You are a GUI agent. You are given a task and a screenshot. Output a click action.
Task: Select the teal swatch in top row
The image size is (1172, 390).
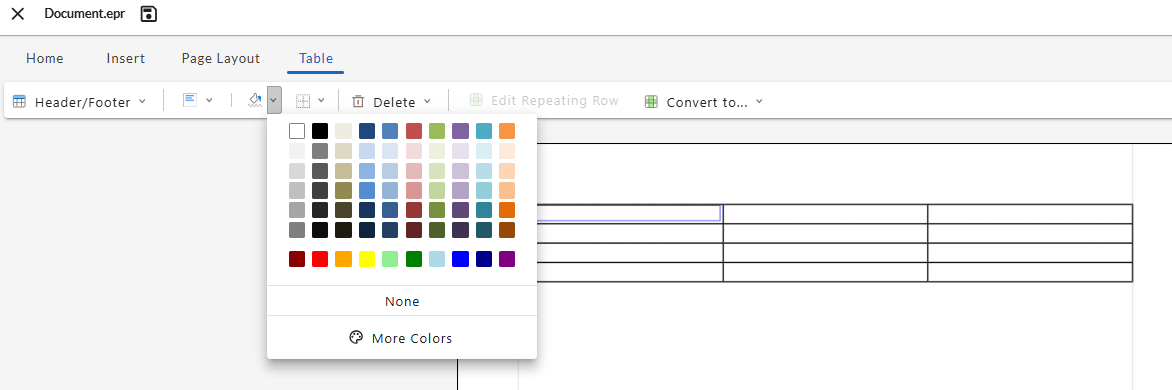tap(484, 131)
